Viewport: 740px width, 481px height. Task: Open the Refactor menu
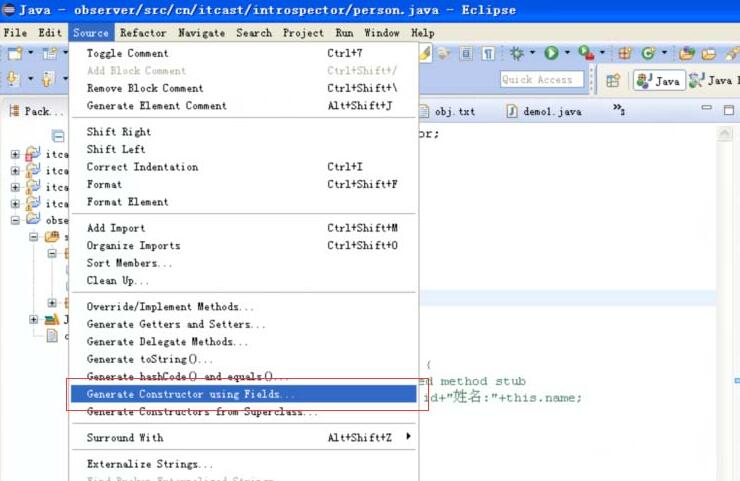[143, 33]
